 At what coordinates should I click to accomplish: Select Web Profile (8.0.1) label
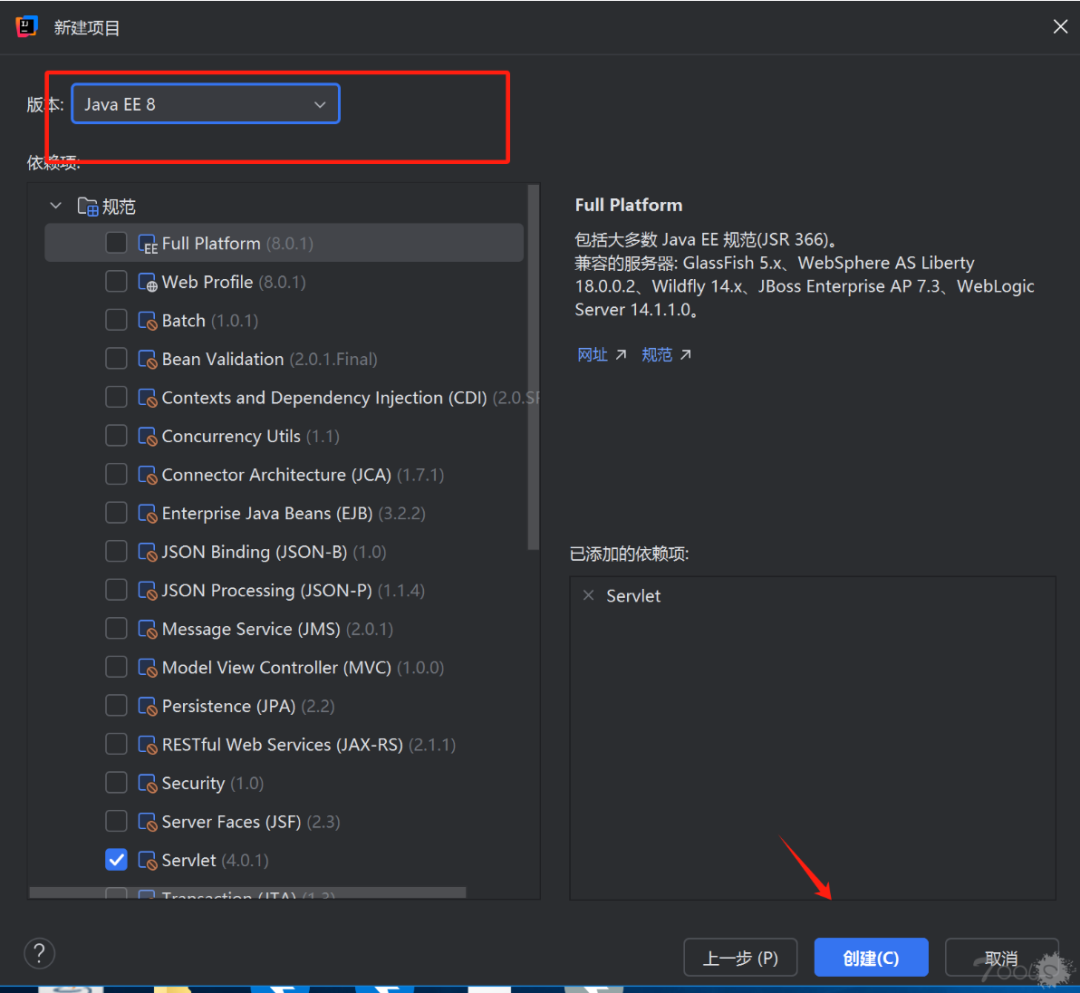pyautogui.click(x=233, y=282)
